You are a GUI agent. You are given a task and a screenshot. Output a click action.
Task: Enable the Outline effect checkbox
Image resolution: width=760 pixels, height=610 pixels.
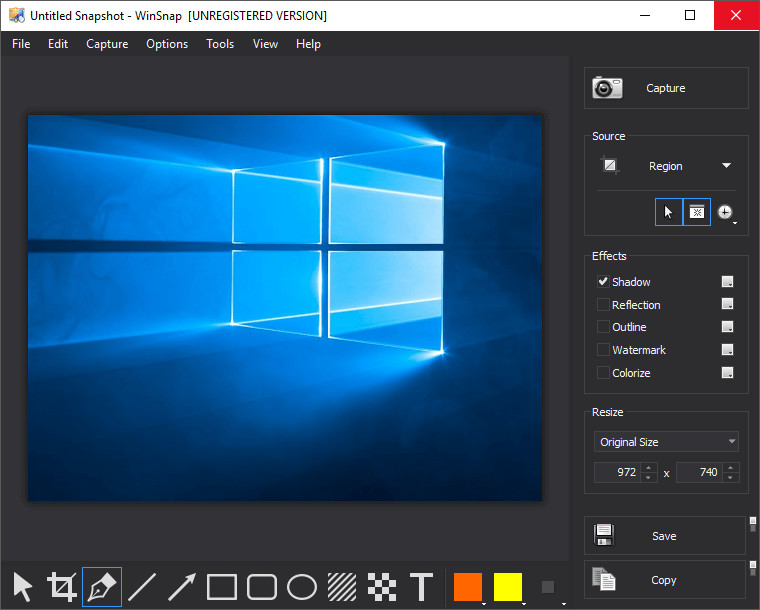tap(603, 327)
